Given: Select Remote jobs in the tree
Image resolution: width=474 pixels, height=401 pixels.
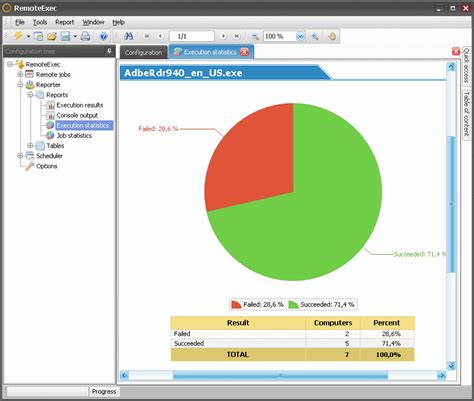Looking at the screenshot, I should coord(53,74).
